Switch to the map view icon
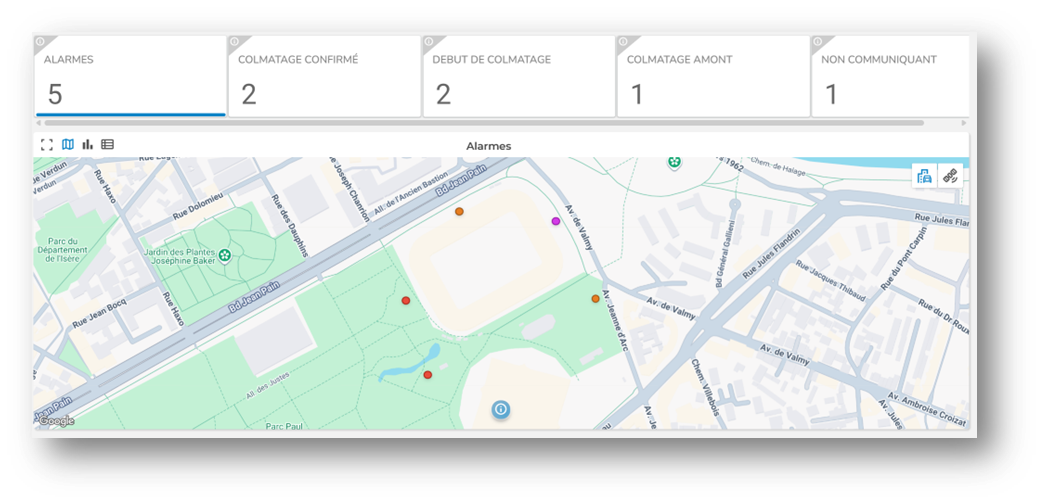This screenshot has width=1042, height=503. click(68, 145)
